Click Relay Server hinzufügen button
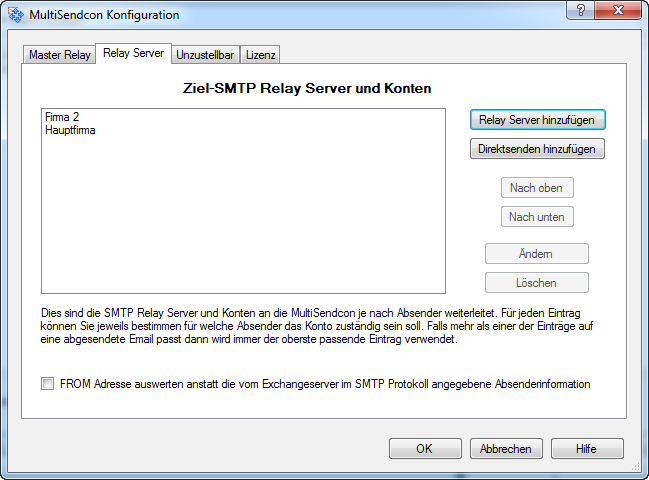649x480 pixels. [537, 120]
